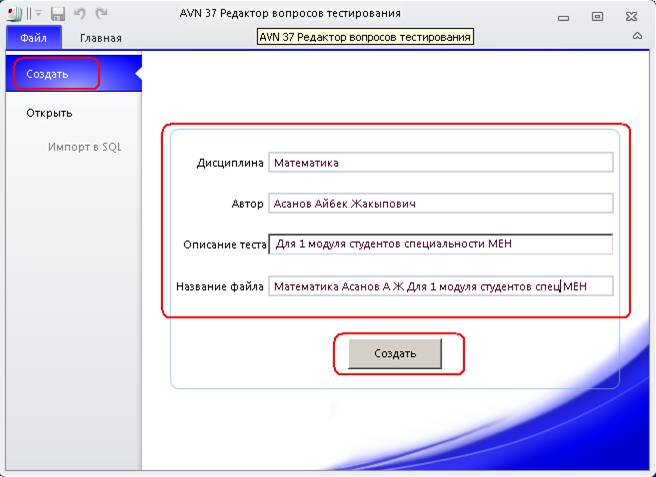Open the quick access toolbar customize dropdown
Image resolution: width=656 pixels, height=477 pixels.
[38, 13]
